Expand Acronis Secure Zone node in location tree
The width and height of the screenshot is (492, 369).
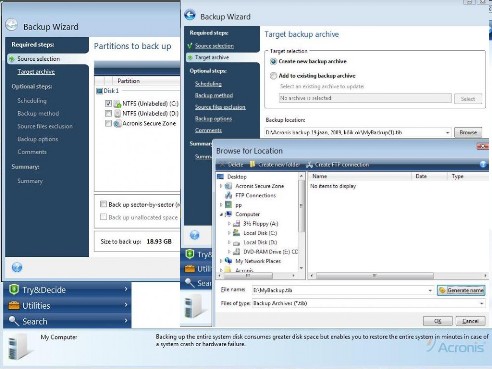(221, 186)
